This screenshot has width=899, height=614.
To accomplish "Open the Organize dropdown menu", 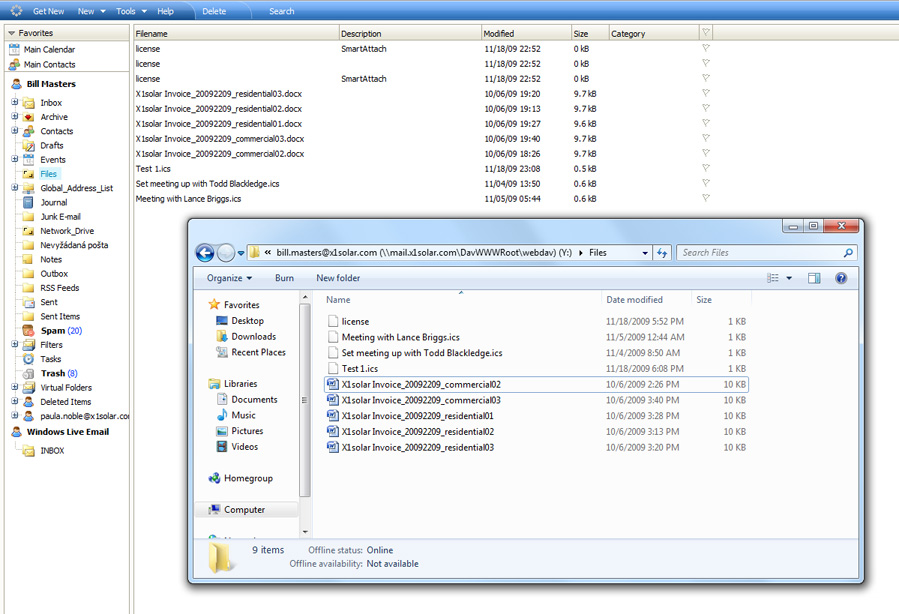I will point(229,278).
